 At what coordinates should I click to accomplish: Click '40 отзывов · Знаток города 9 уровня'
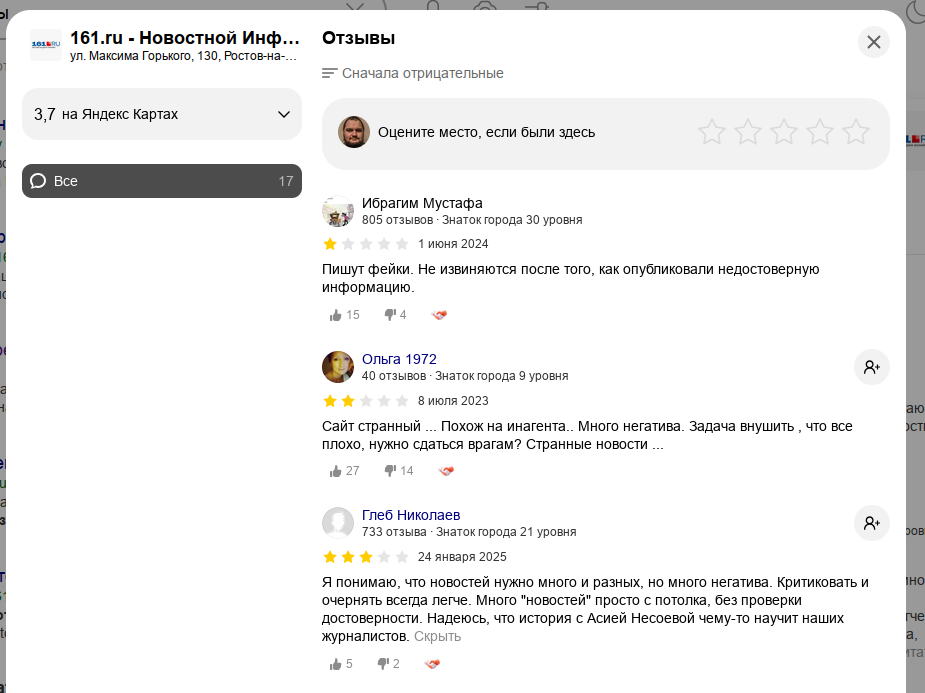(465, 376)
